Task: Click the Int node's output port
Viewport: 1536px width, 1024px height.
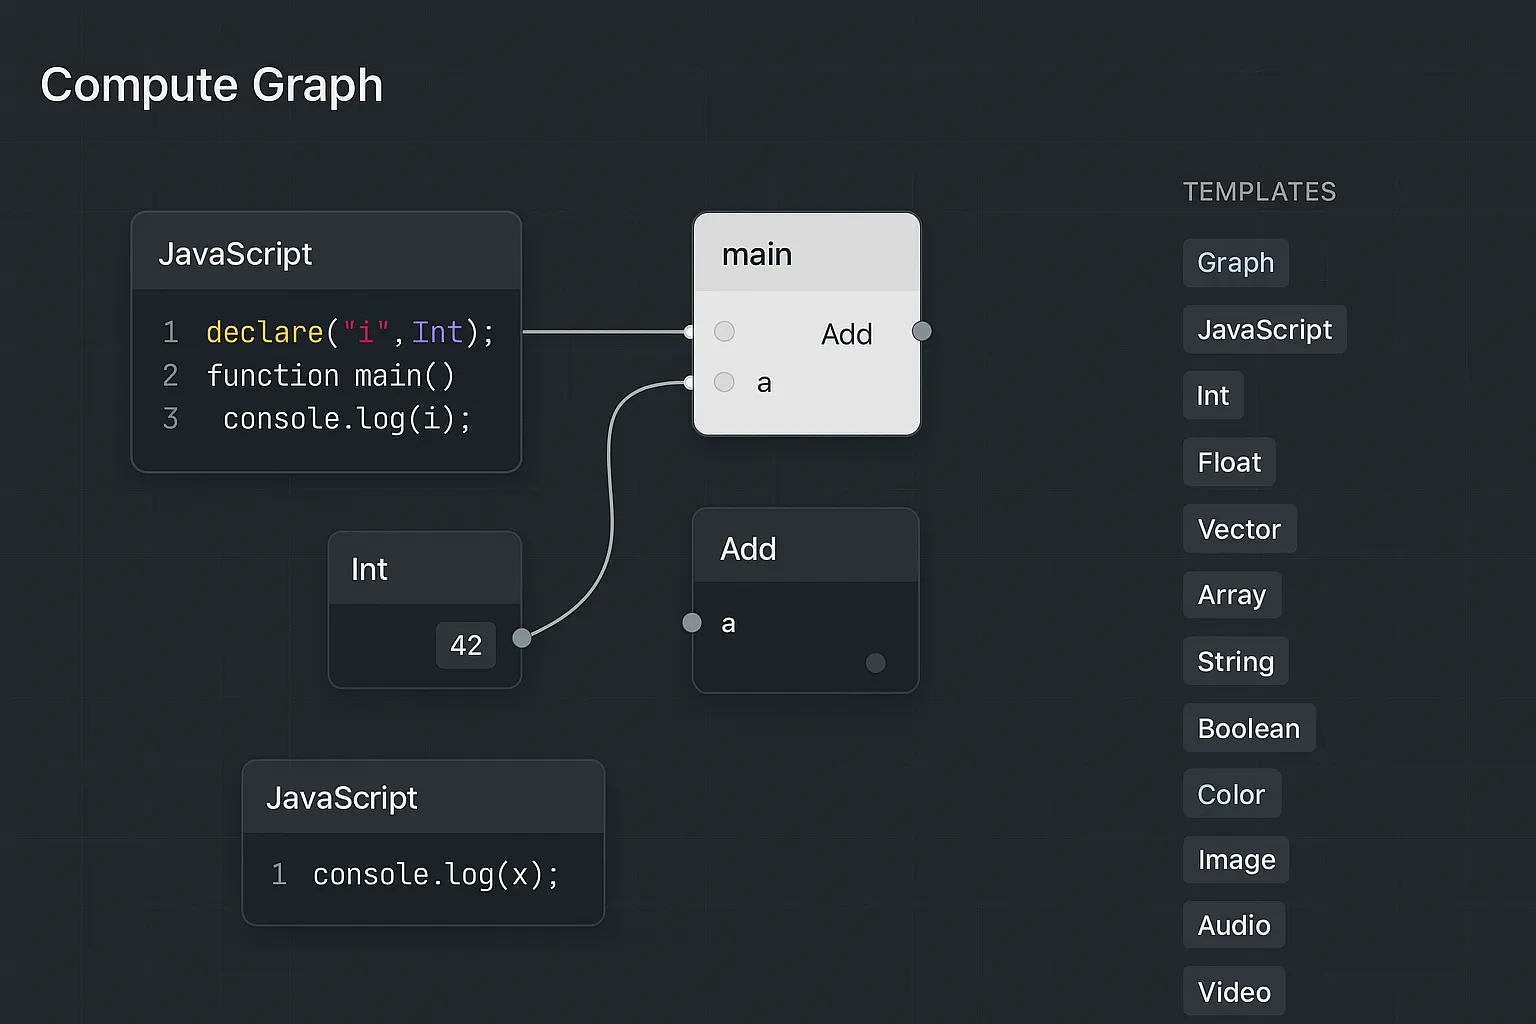Action: click(521, 638)
